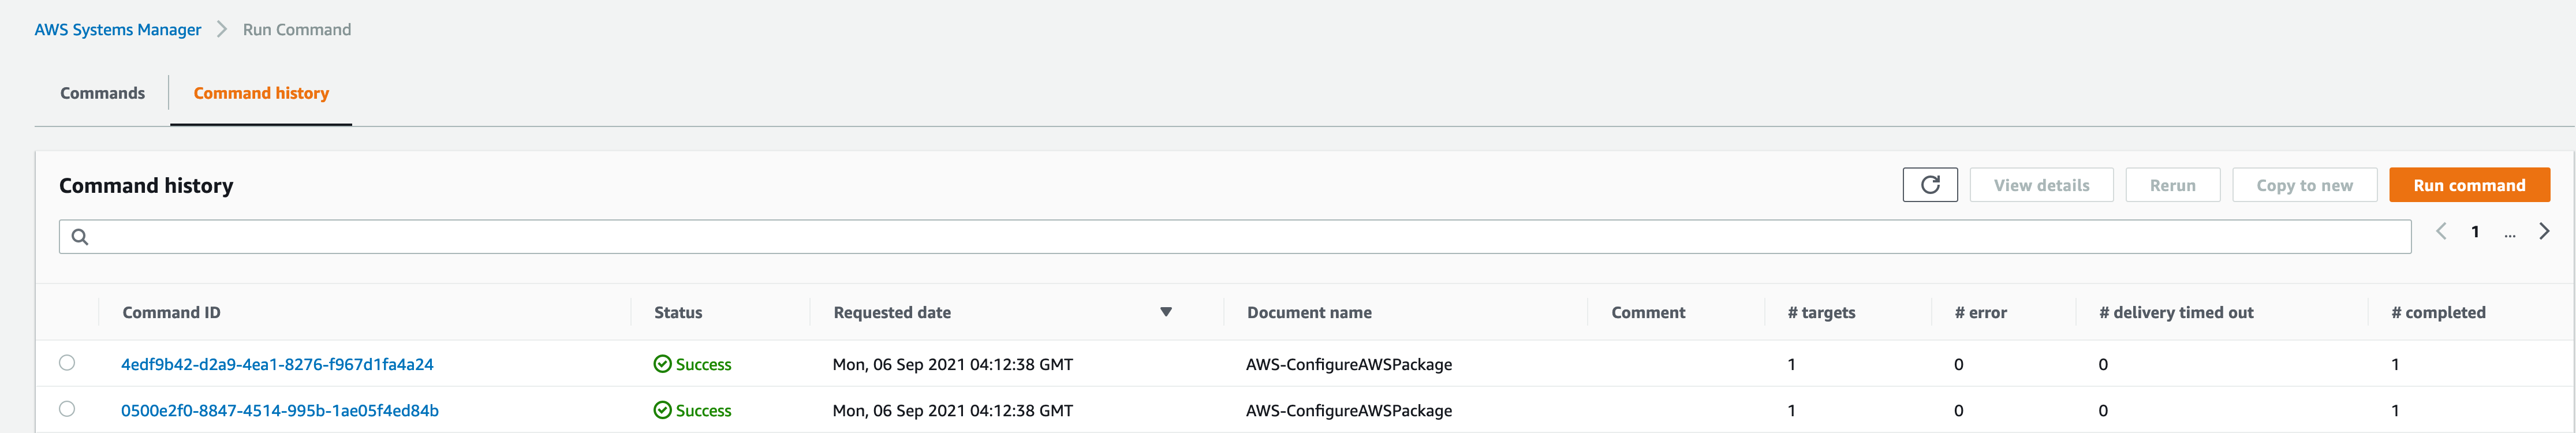Click the search magnifier icon

click(80, 237)
